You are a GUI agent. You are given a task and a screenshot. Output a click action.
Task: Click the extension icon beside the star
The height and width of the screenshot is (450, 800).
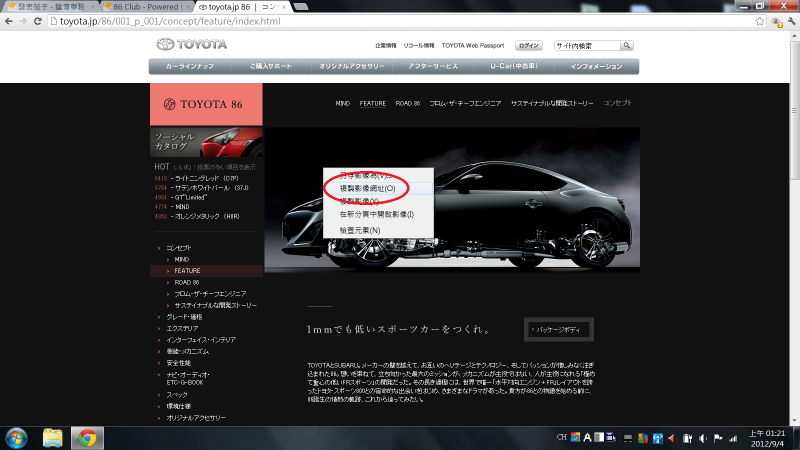pyautogui.click(x=777, y=22)
